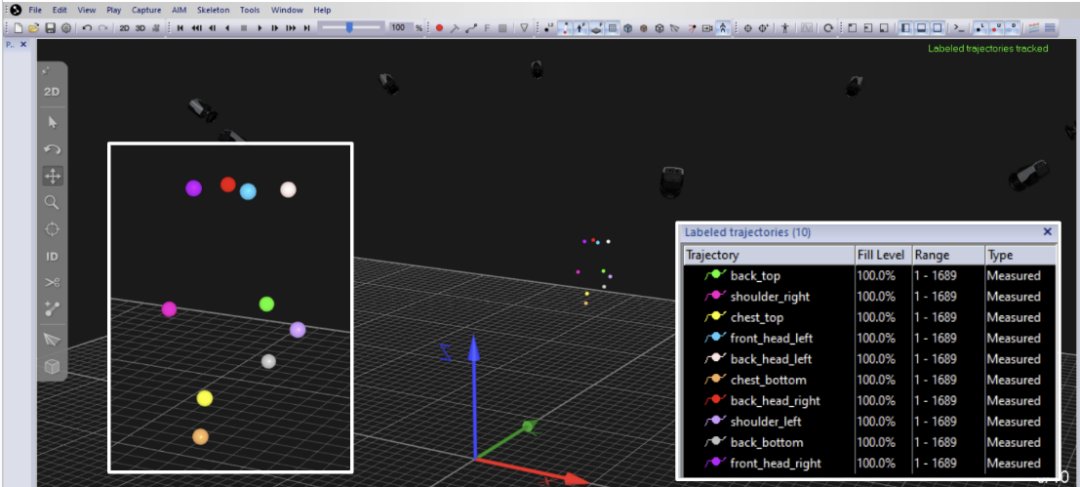Open the Capture menu
The width and height of the screenshot is (1080, 487).
(146, 10)
